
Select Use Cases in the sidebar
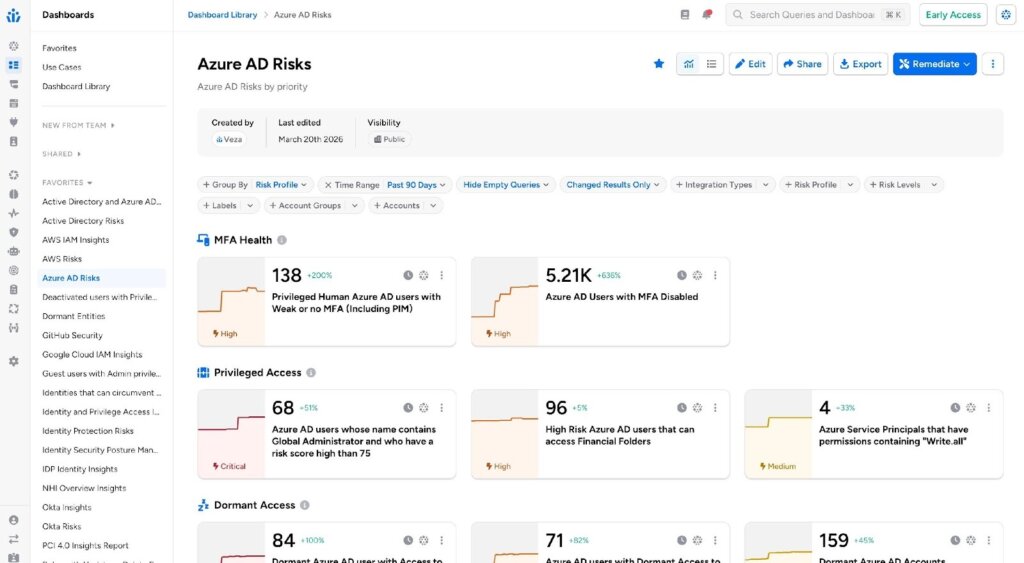pyautogui.click(x=62, y=67)
